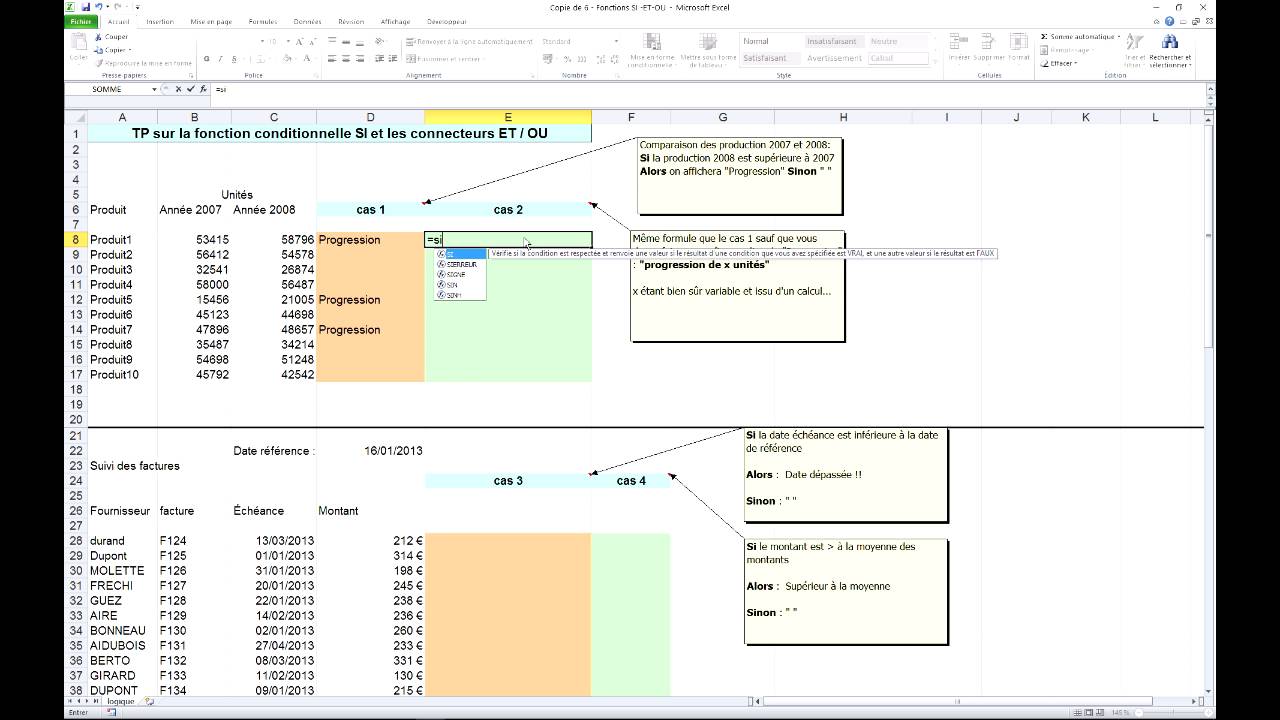1280x720 pixels.
Task: Open the Affichage ribbon tab
Action: pos(395,21)
